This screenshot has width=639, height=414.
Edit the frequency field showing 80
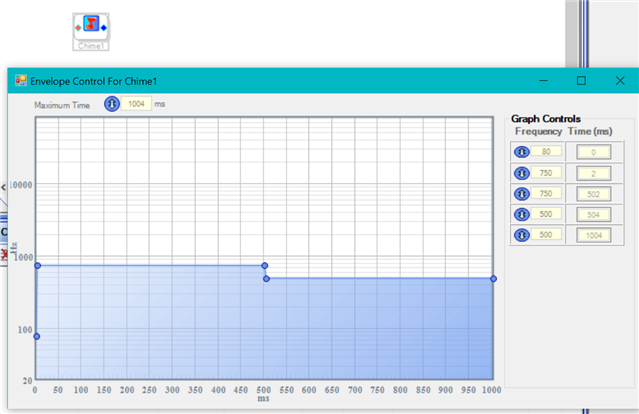(x=546, y=151)
